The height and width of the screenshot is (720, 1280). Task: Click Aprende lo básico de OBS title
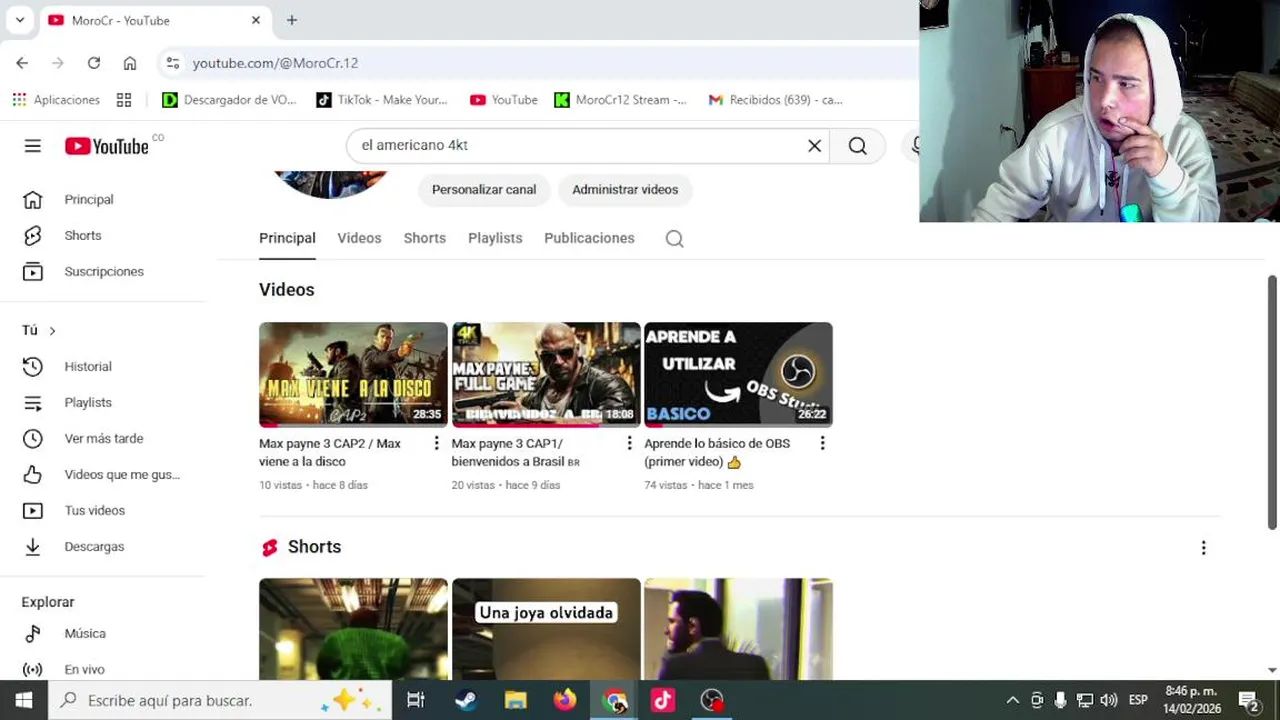717,453
